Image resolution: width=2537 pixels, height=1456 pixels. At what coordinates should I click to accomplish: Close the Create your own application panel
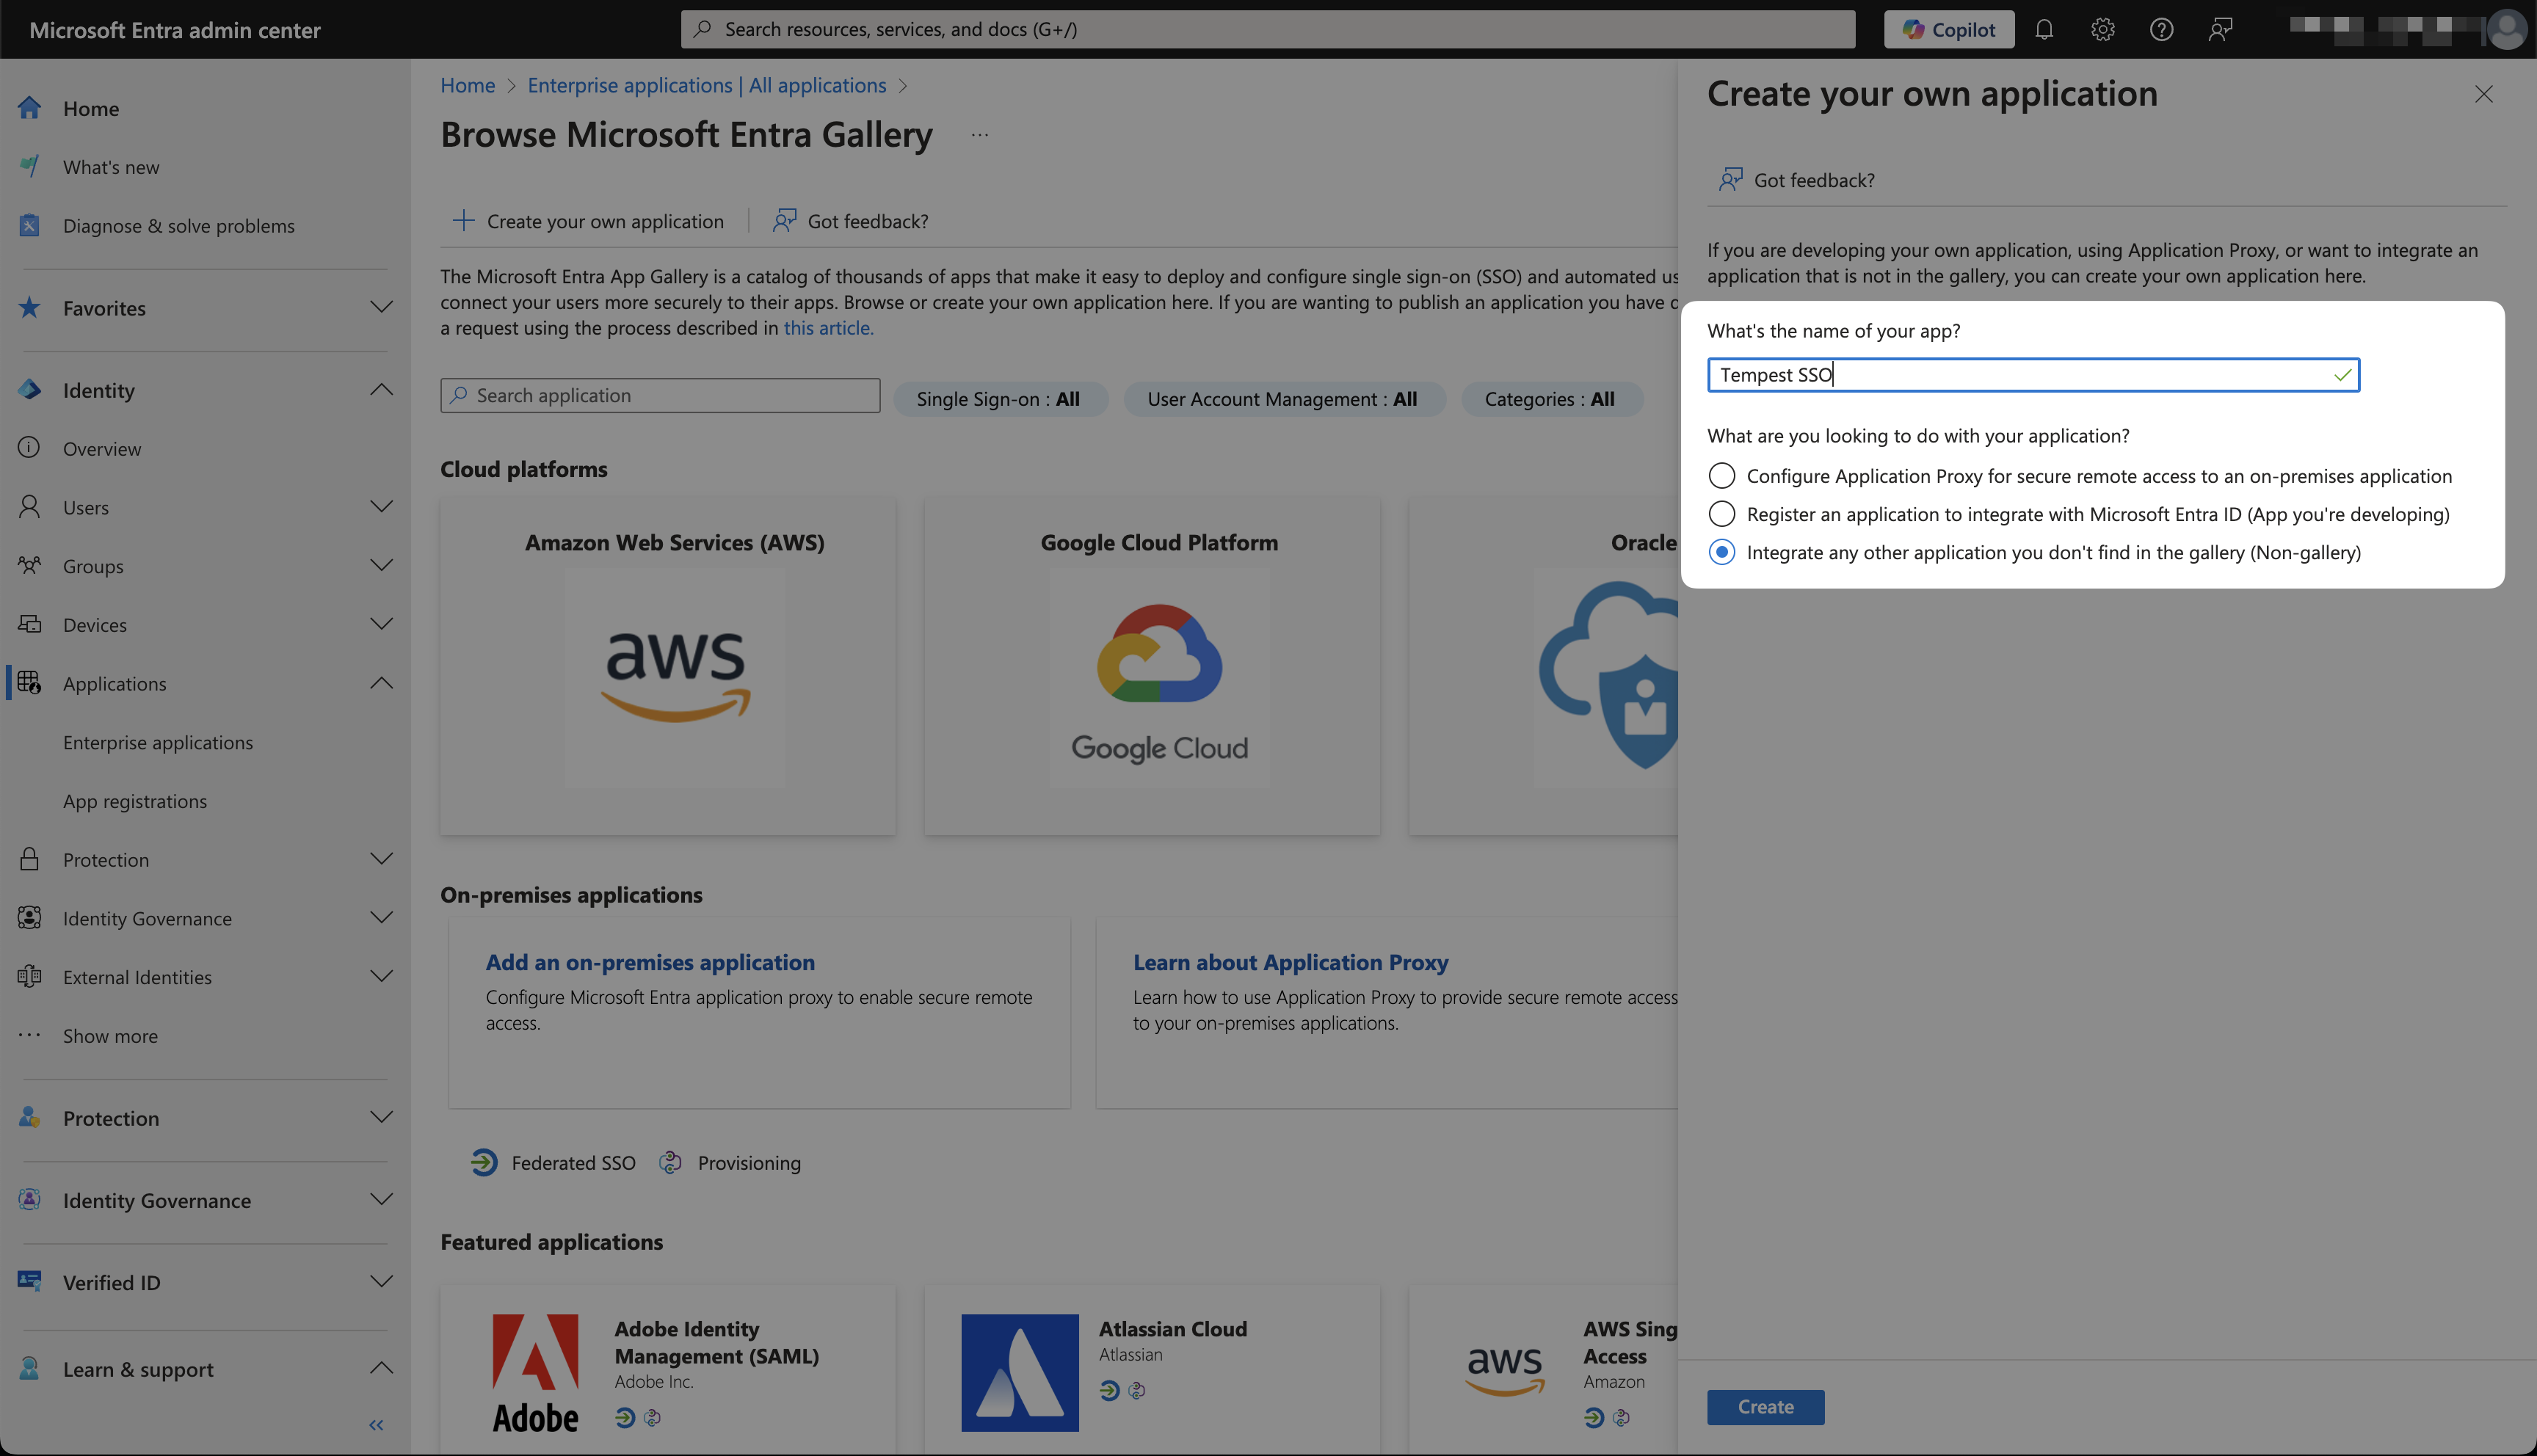tap(2483, 94)
